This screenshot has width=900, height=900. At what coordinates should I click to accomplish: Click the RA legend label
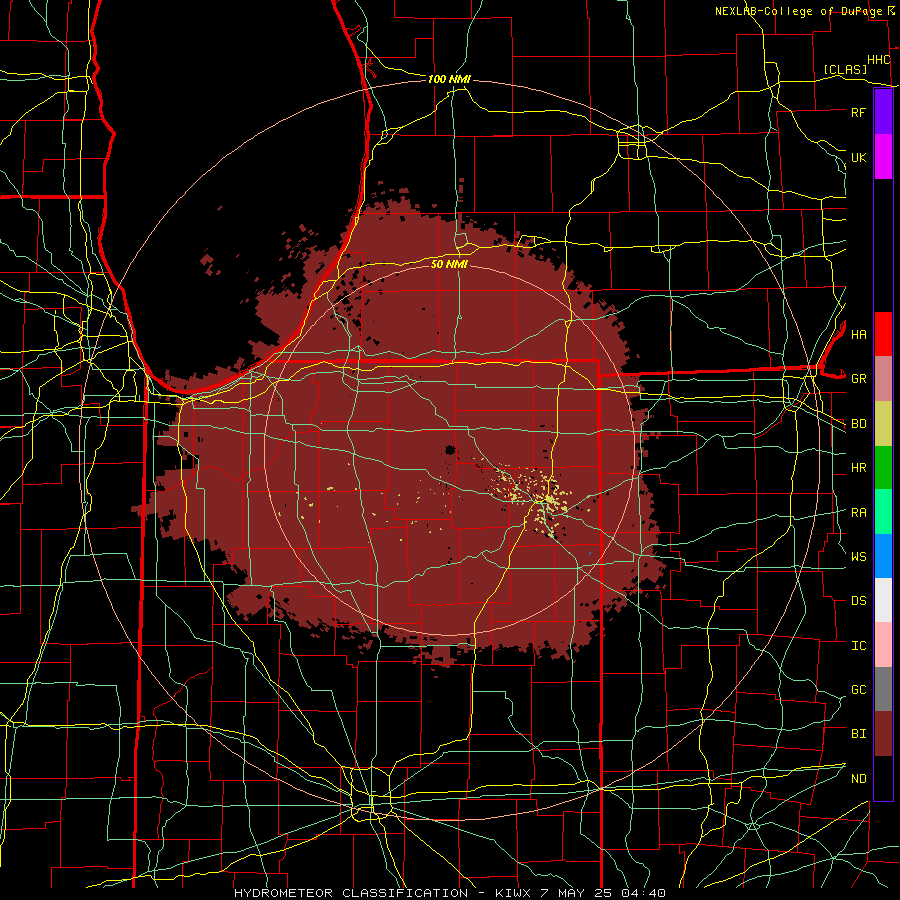(858, 512)
